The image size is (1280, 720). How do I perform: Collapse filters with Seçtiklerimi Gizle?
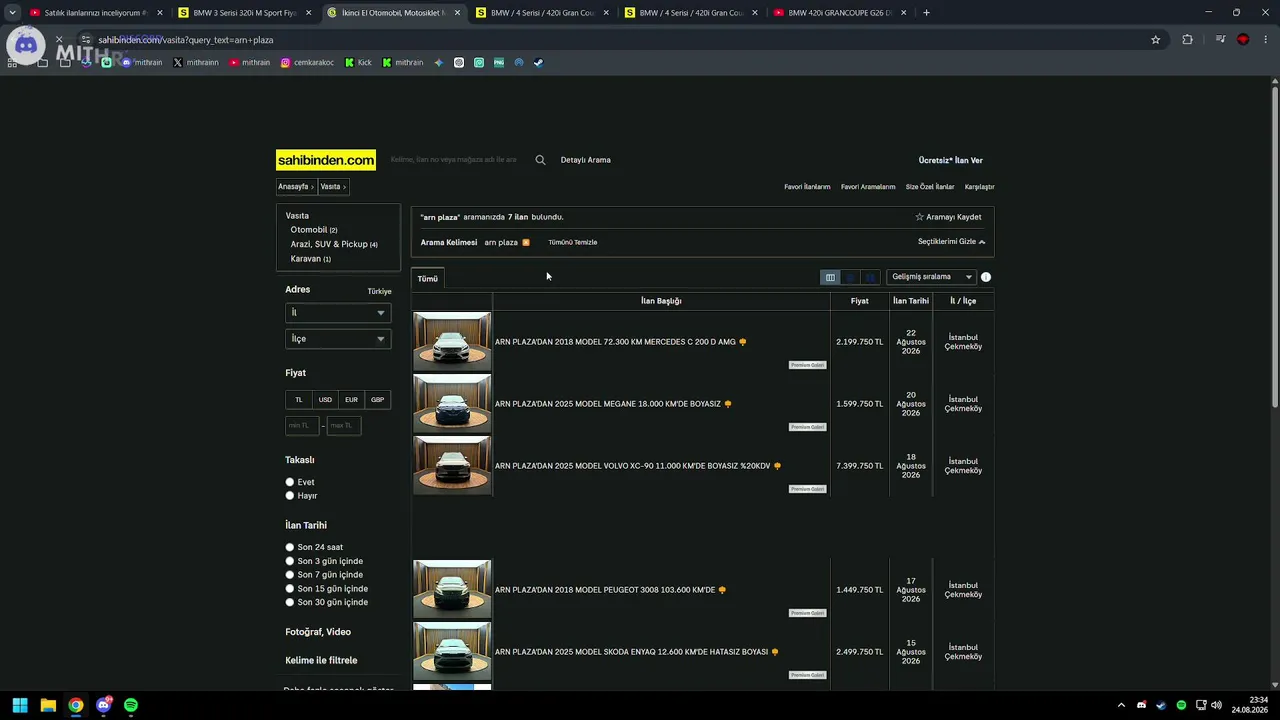tap(952, 242)
